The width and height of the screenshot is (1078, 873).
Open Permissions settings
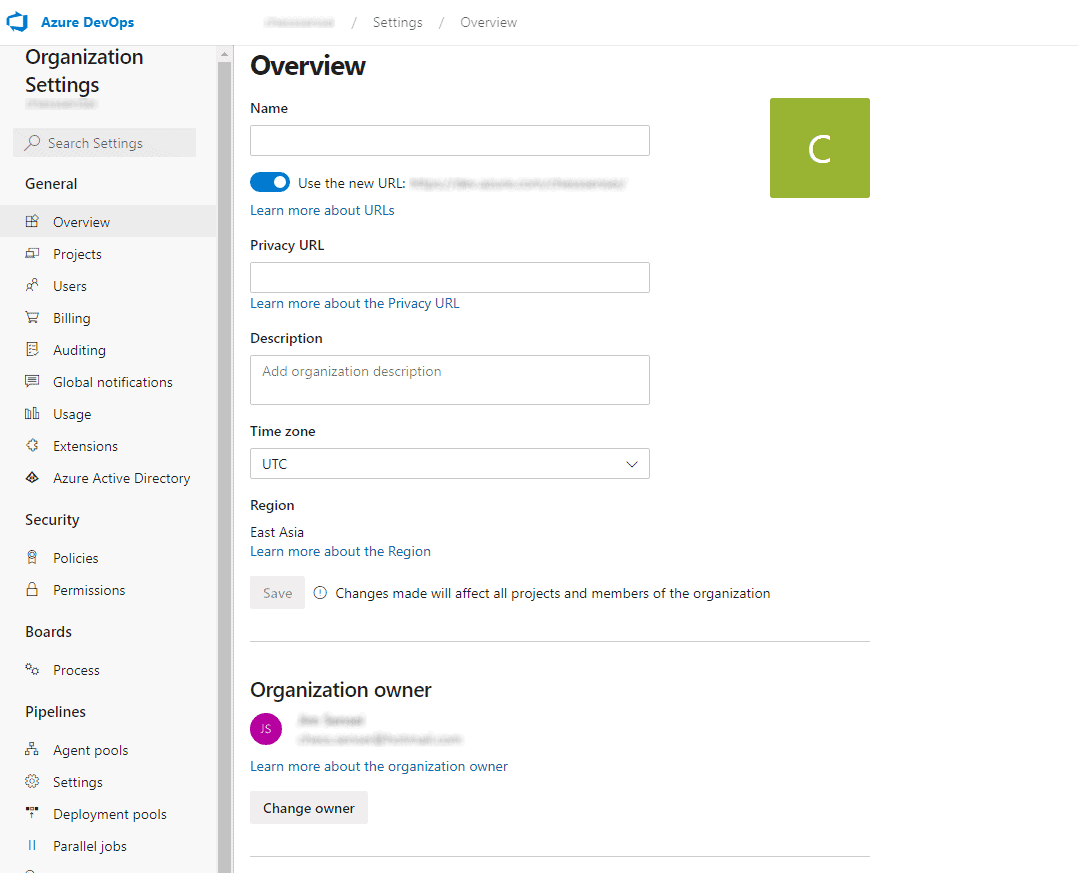tap(89, 589)
